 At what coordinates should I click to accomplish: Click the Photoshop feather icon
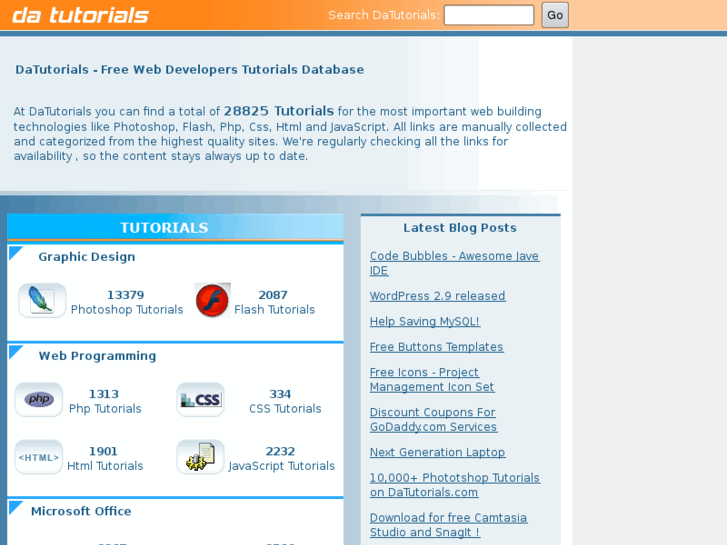pyautogui.click(x=42, y=301)
